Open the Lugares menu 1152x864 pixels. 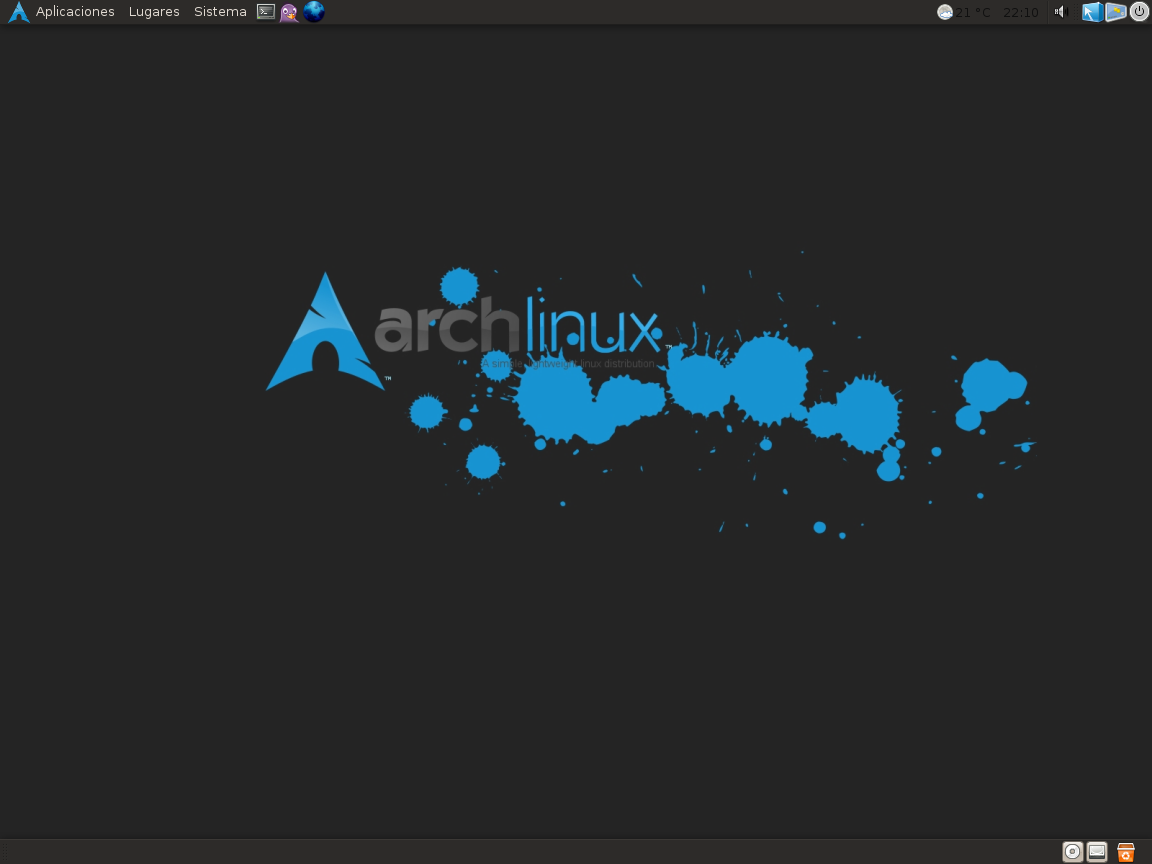pyautogui.click(x=154, y=12)
